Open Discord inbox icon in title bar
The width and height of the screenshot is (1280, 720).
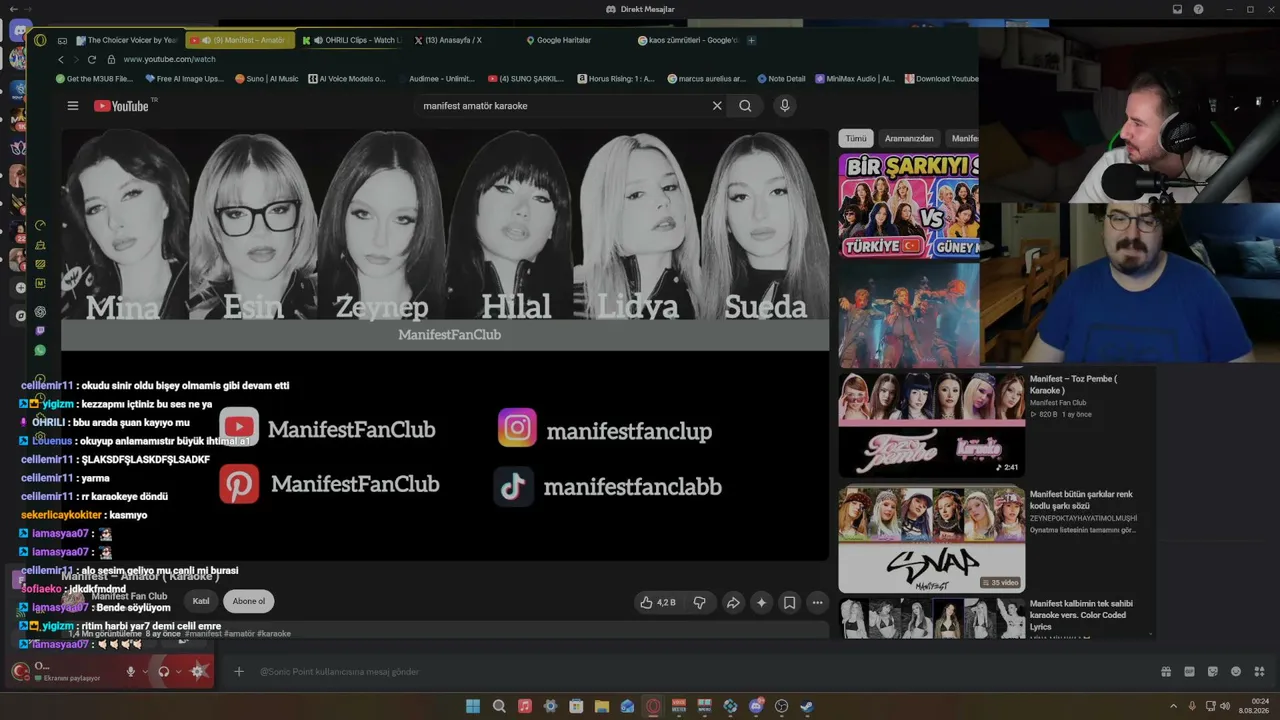click(x=1178, y=9)
